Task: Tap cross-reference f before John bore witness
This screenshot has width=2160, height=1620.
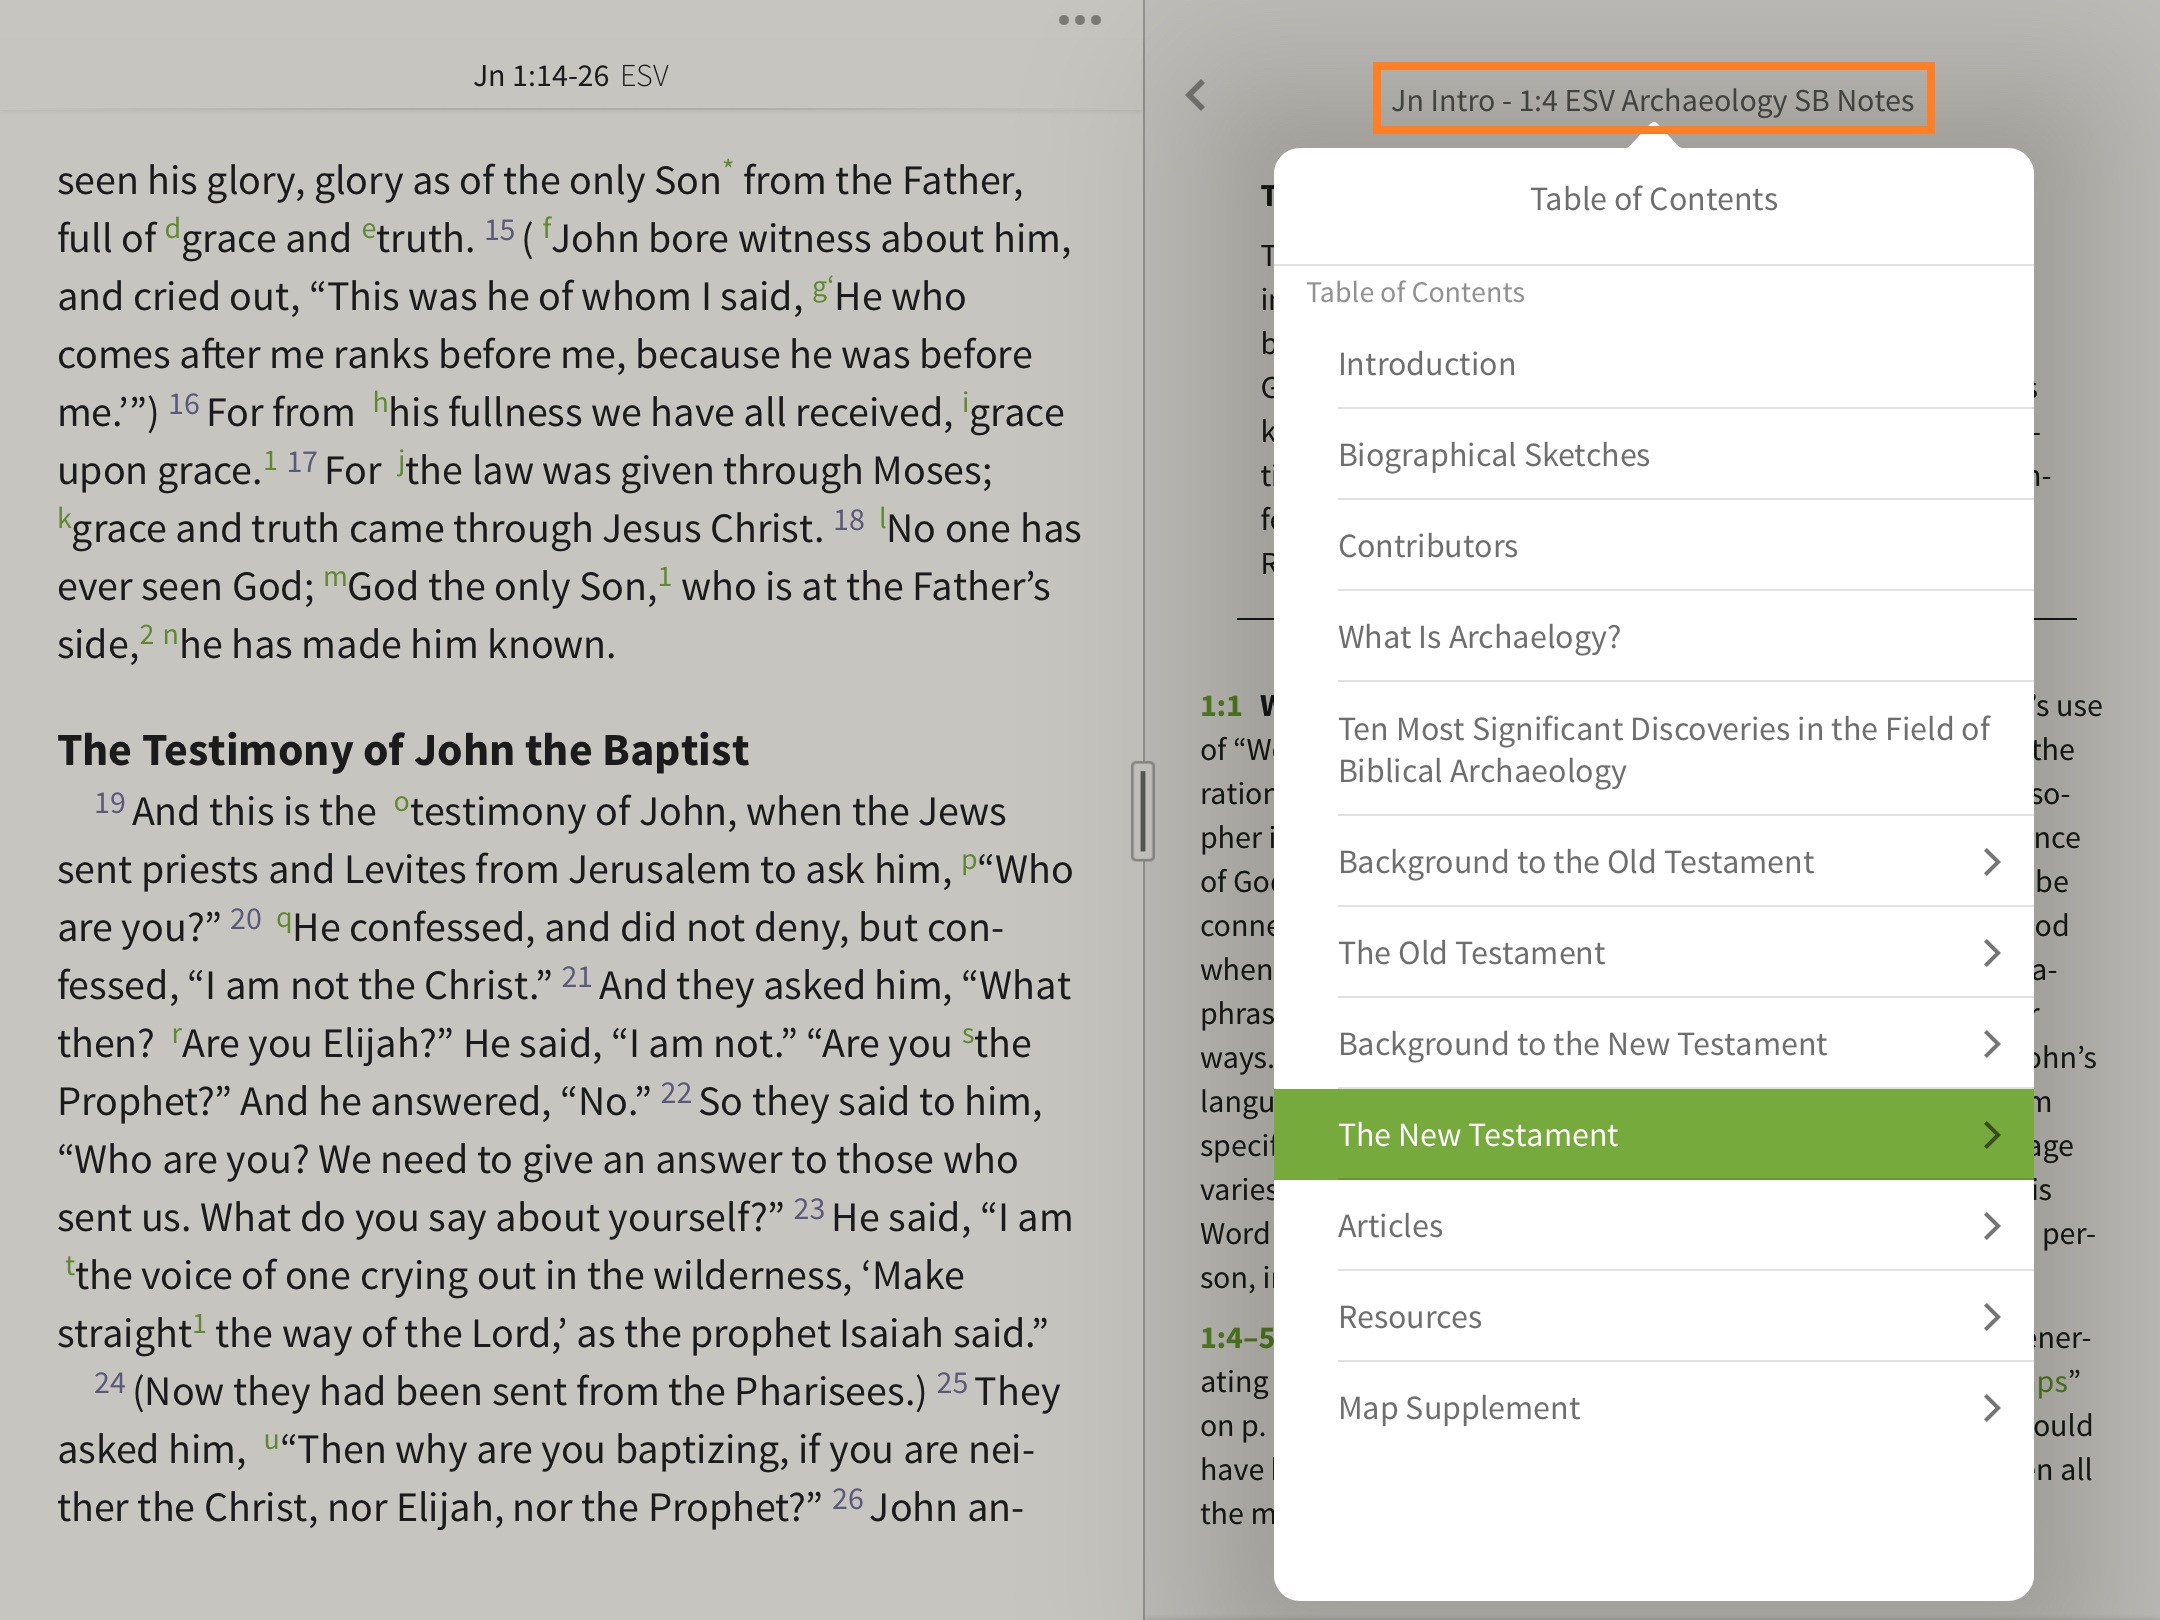Action: click(547, 229)
